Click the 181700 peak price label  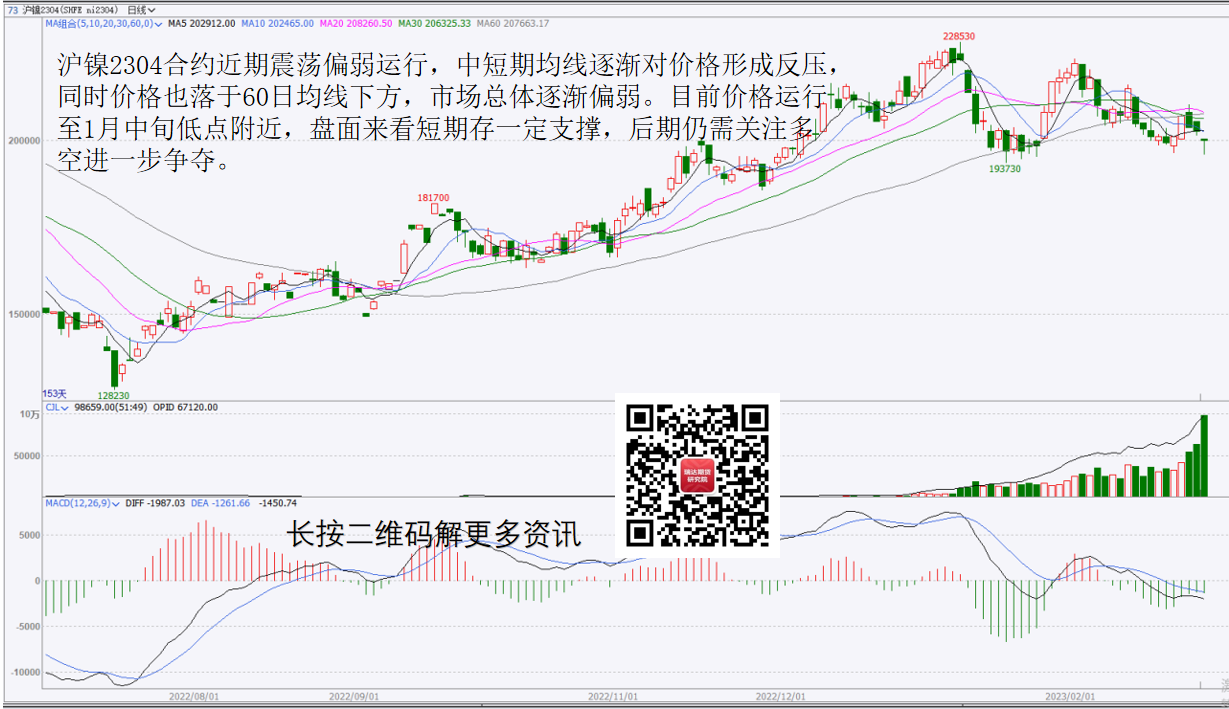[433, 198]
